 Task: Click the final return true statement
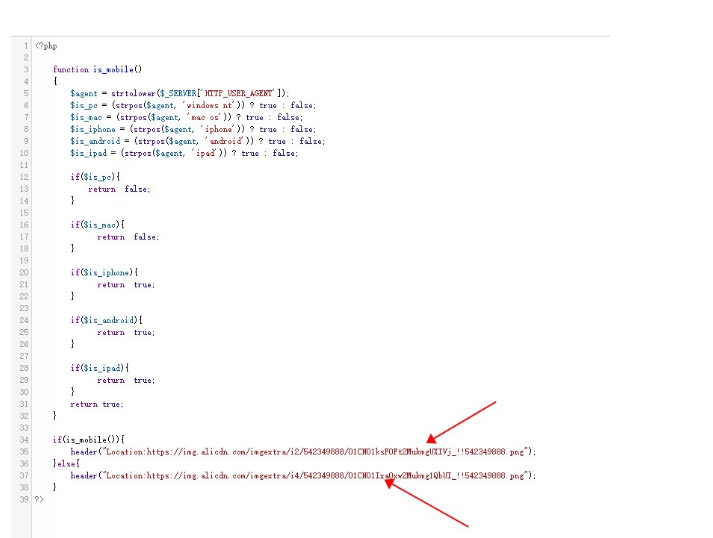pyautogui.click(x=96, y=404)
